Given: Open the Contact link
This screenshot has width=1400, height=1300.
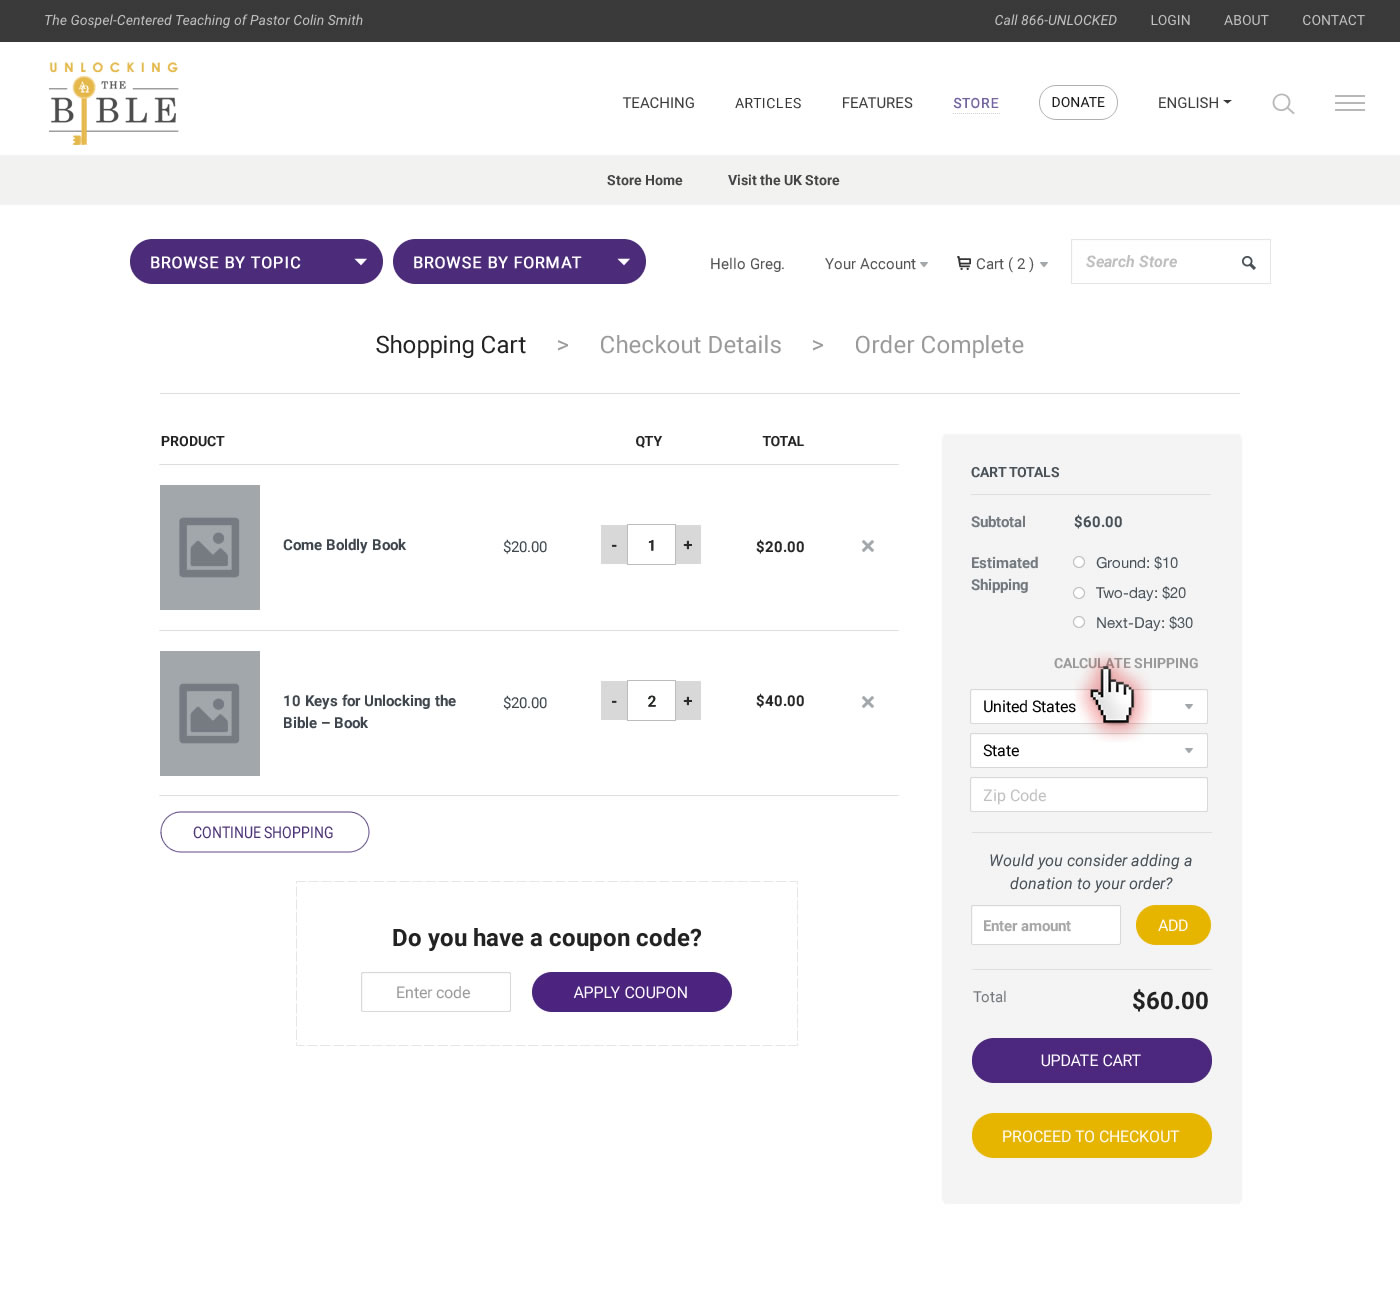Looking at the screenshot, I should click(1333, 20).
